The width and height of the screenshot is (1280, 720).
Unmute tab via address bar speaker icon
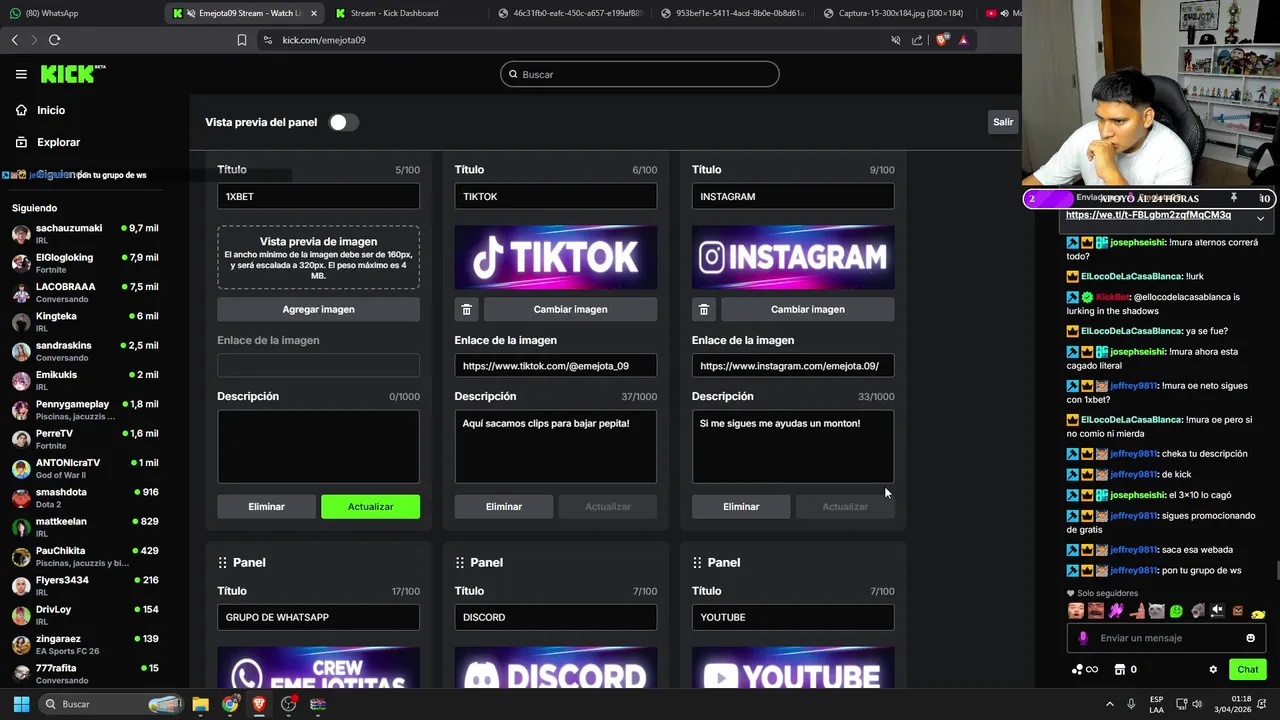pos(896,40)
